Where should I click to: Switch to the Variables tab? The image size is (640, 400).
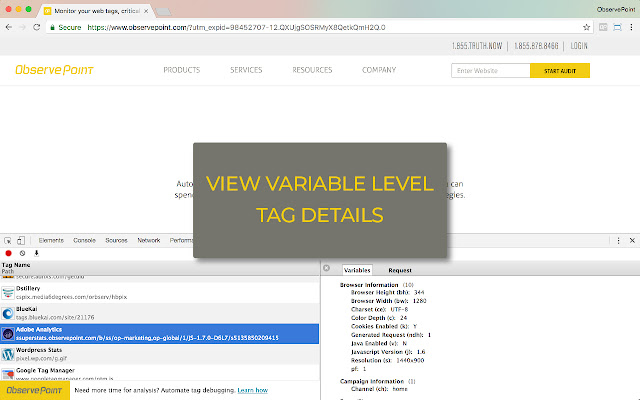pyautogui.click(x=357, y=270)
